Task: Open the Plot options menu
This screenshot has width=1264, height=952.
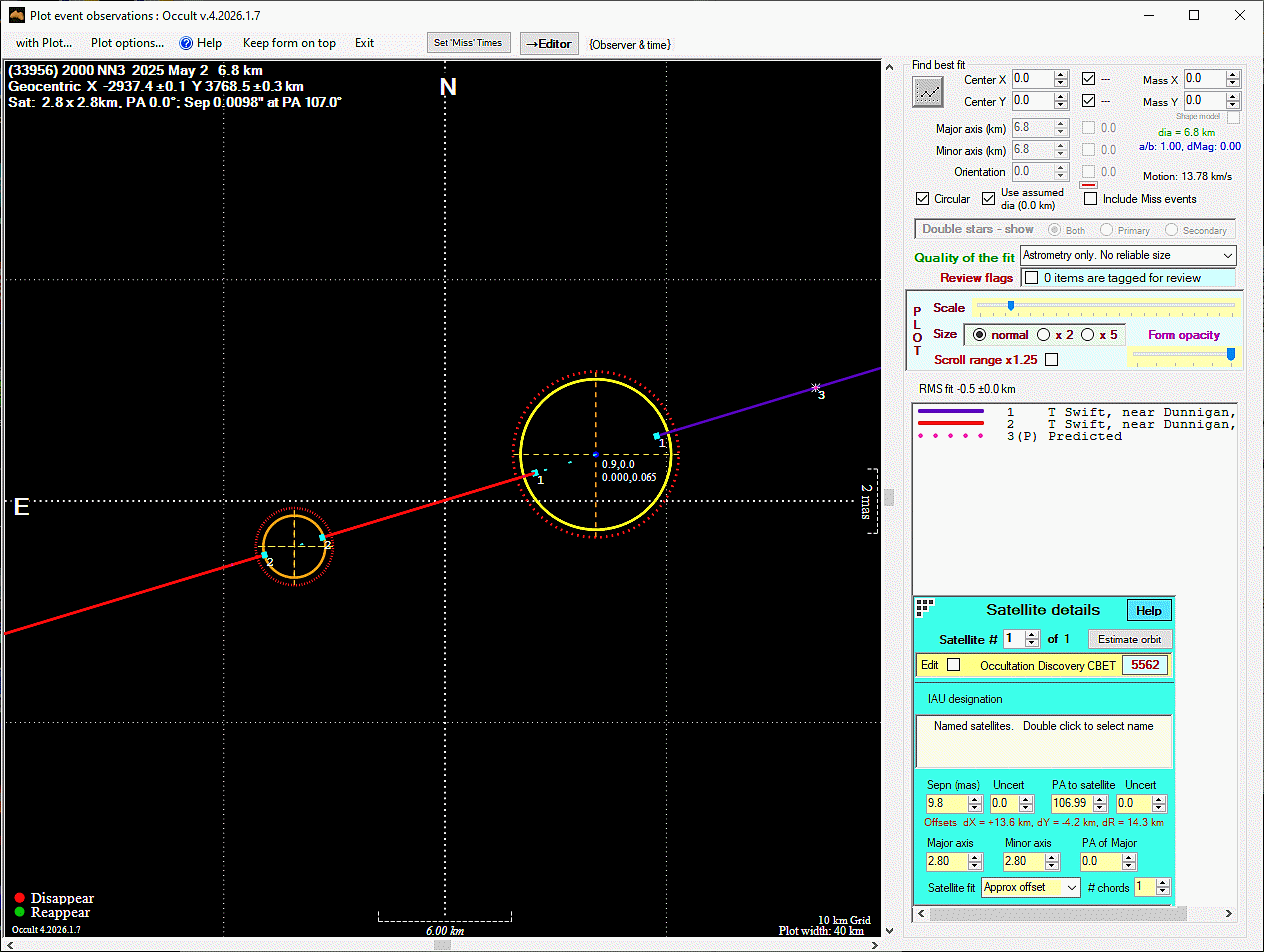Action: coord(127,43)
